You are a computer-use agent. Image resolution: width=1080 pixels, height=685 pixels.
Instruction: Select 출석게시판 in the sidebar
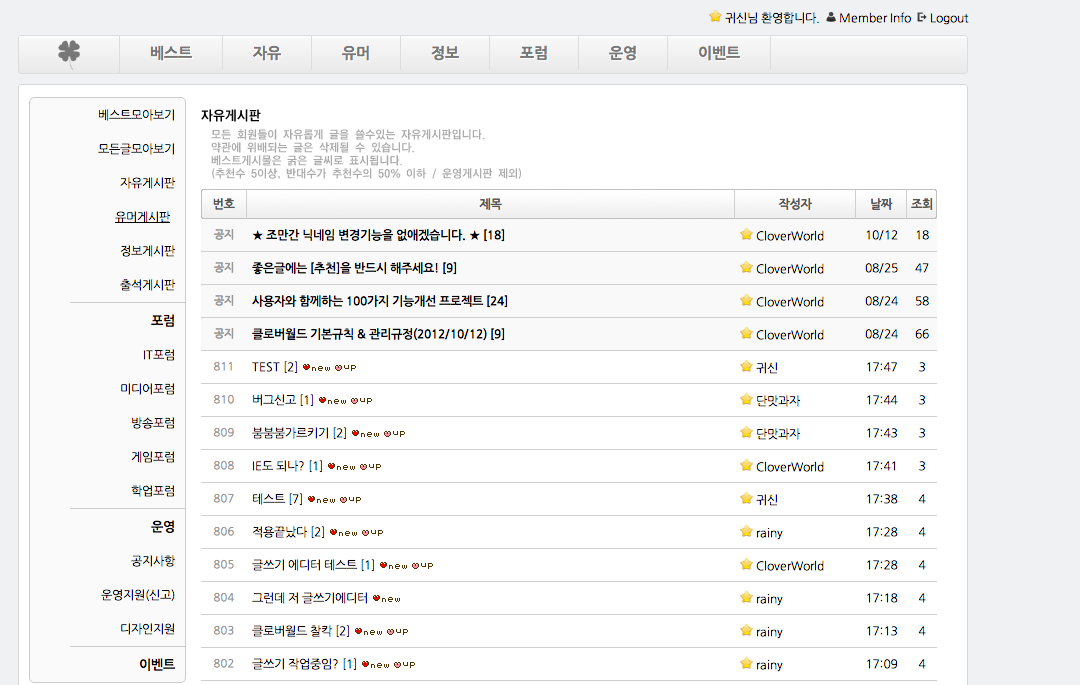[x=147, y=285]
